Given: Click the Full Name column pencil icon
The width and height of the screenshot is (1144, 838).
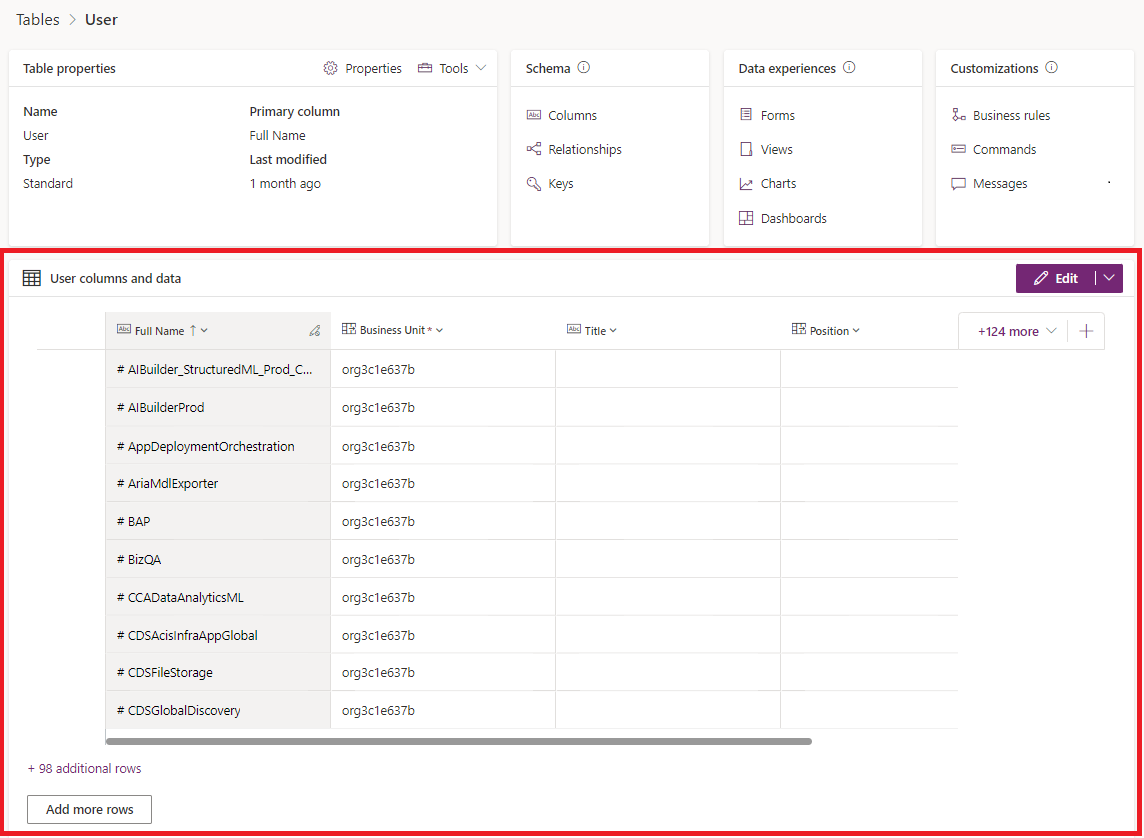Looking at the screenshot, I should 315,331.
